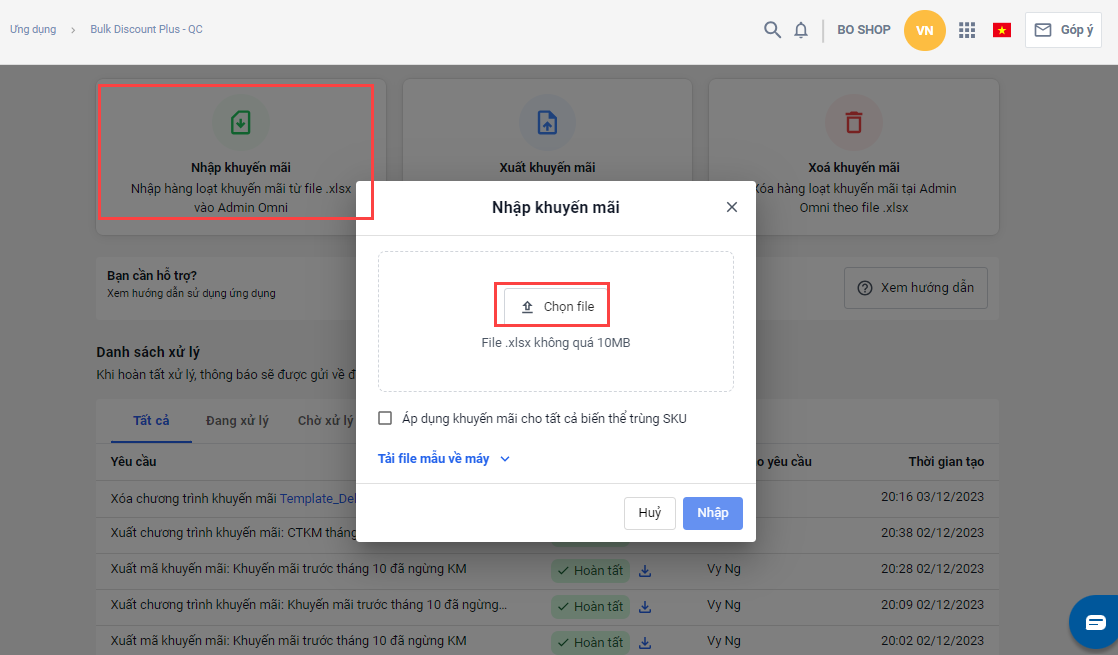Open the notifications bell
The width and height of the screenshot is (1118, 655).
[x=801, y=30]
